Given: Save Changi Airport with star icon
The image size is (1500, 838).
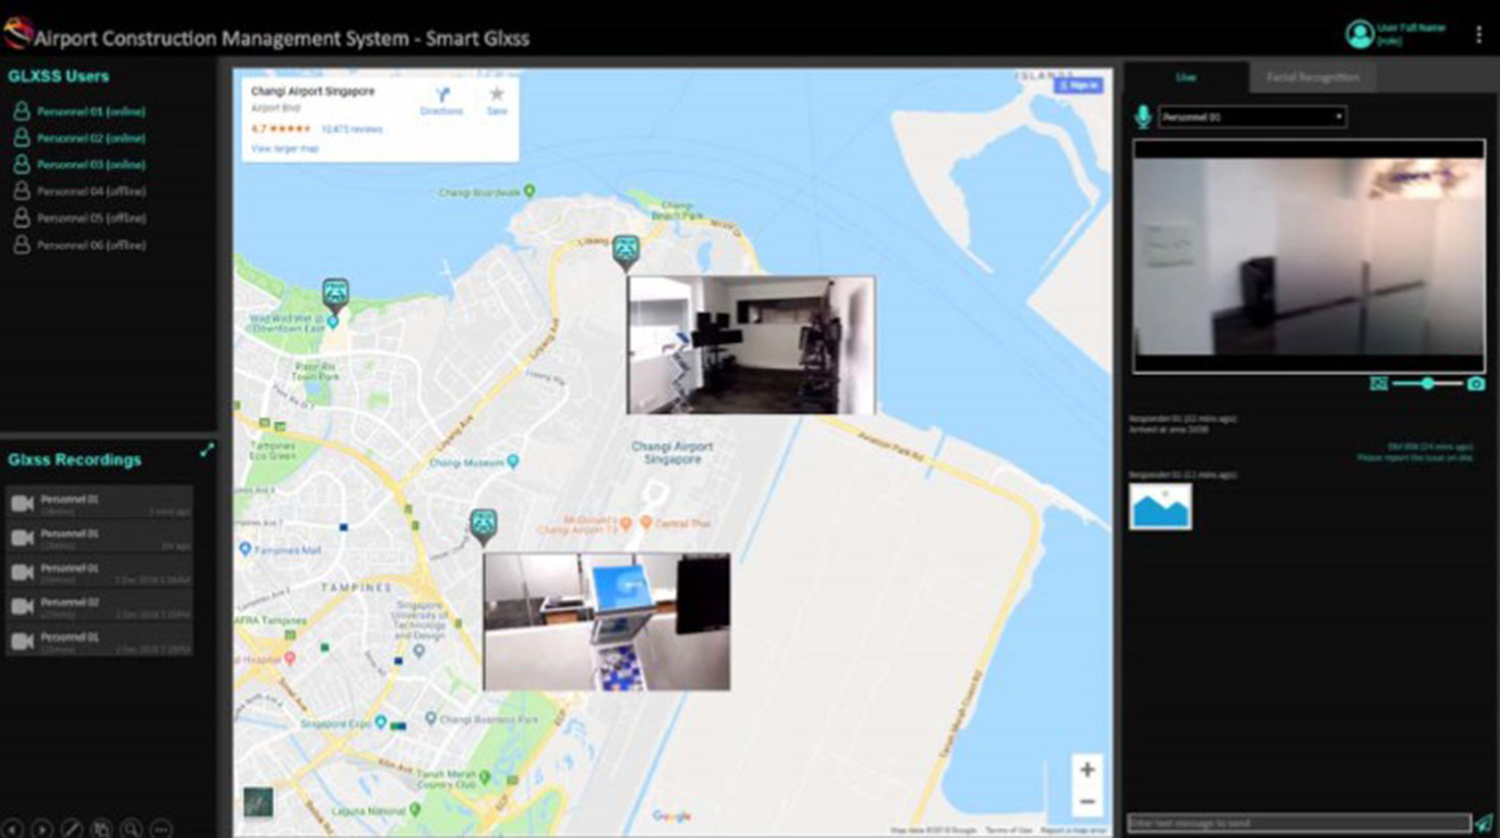Looking at the screenshot, I should coord(497,101).
